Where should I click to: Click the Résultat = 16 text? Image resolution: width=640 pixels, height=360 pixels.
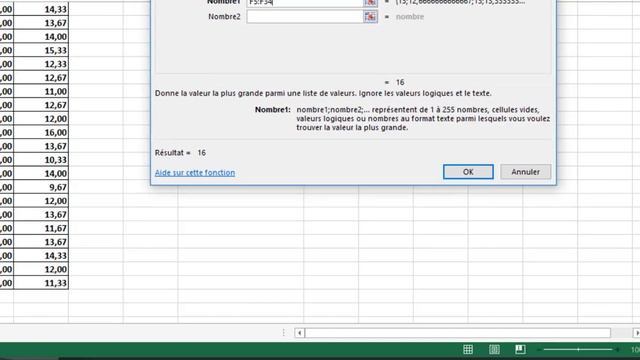point(180,153)
